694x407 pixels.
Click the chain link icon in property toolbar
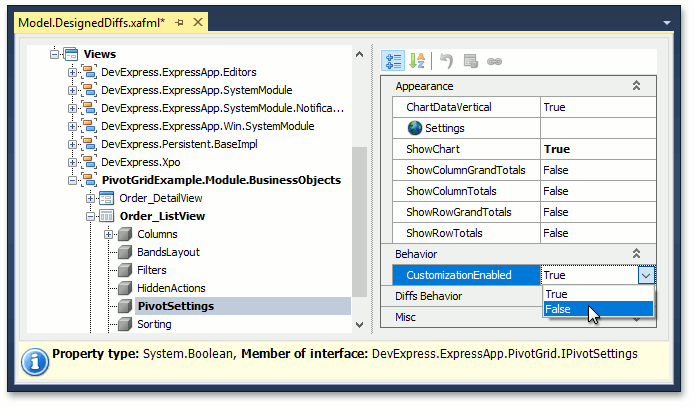[494, 61]
